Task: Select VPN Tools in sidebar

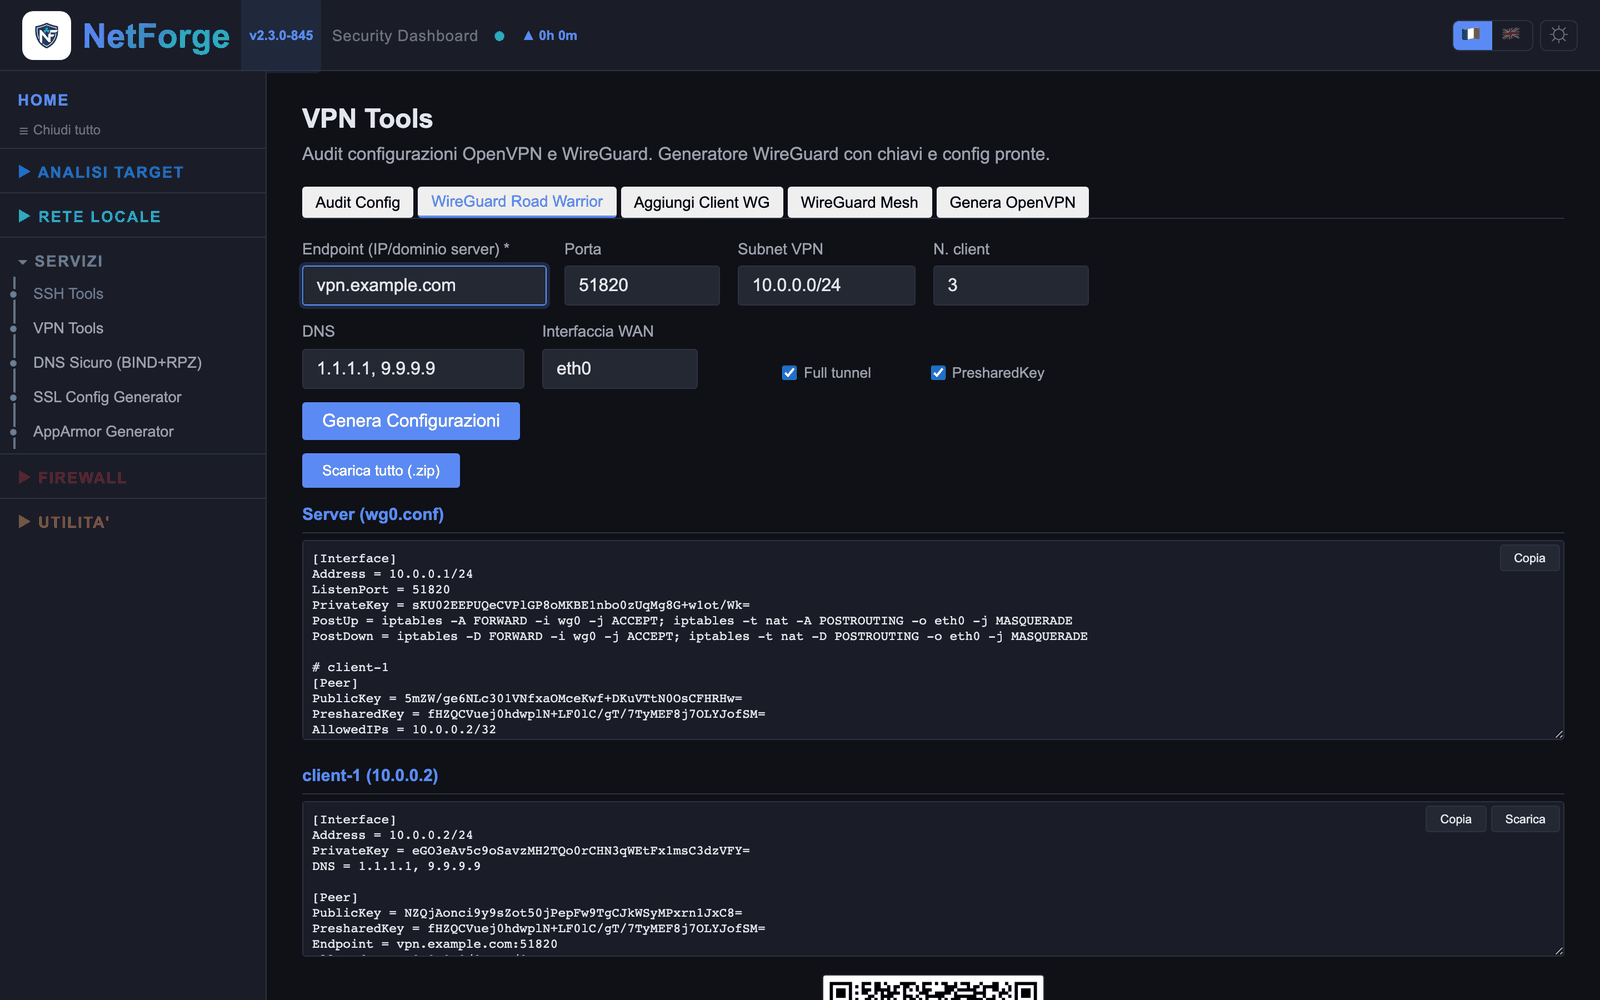Action: tap(68, 328)
